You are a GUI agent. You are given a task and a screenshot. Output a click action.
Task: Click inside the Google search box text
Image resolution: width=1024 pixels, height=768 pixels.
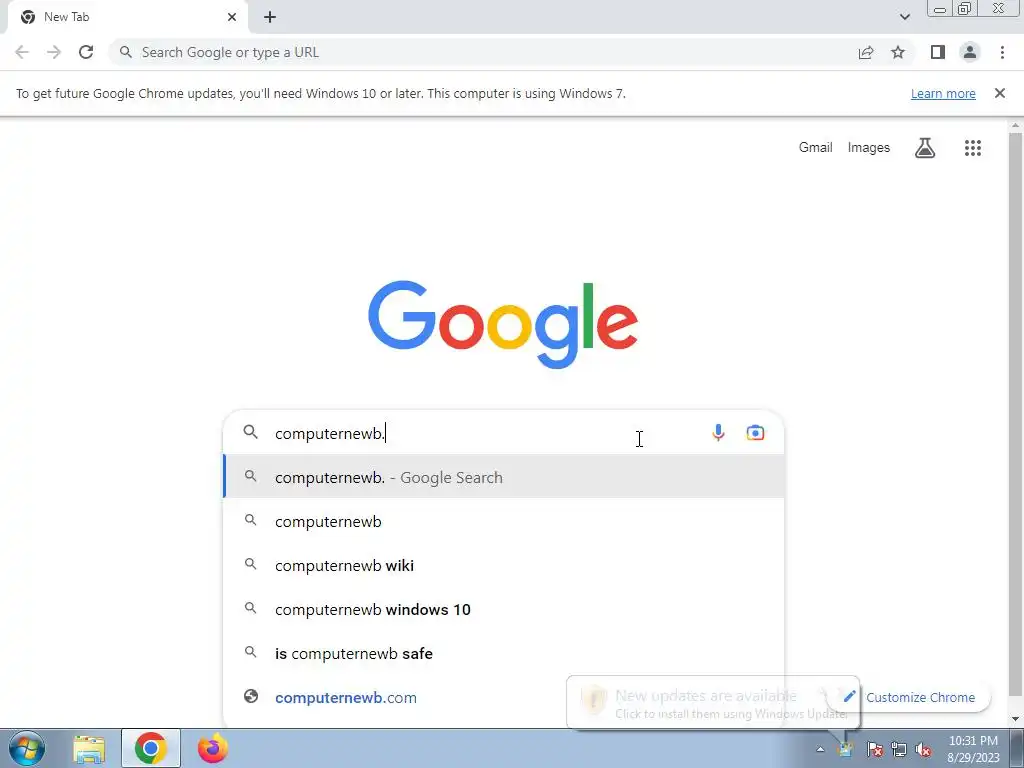tap(329, 433)
